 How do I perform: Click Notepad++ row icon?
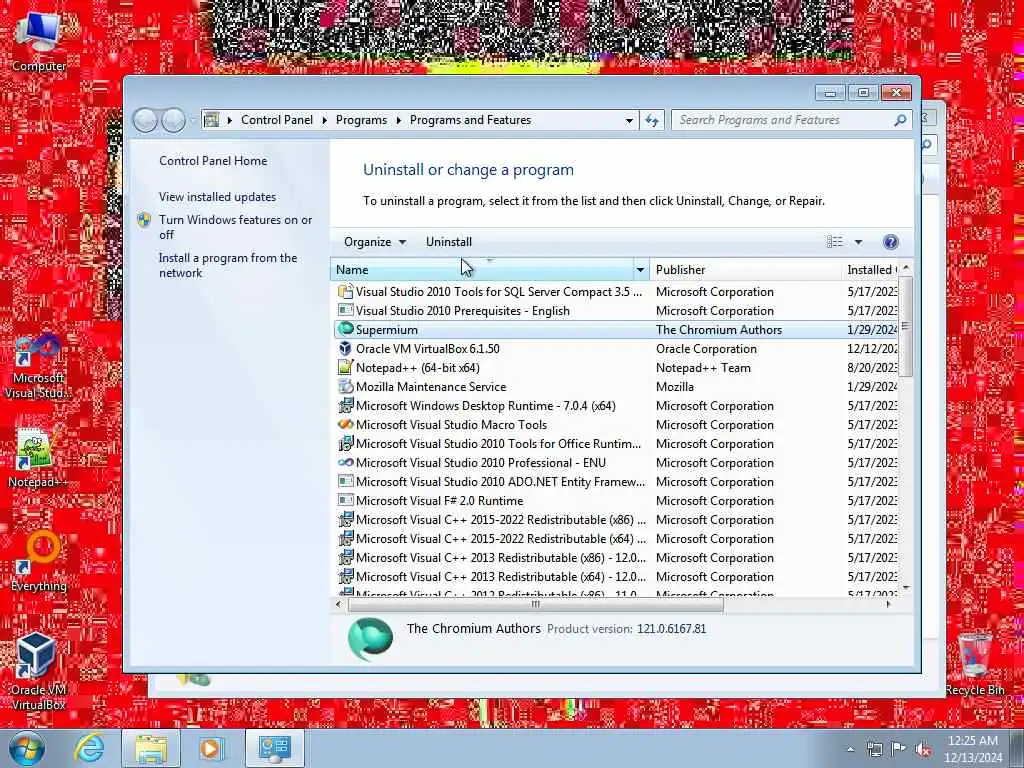pyautogui.click(x=345, y=367)
